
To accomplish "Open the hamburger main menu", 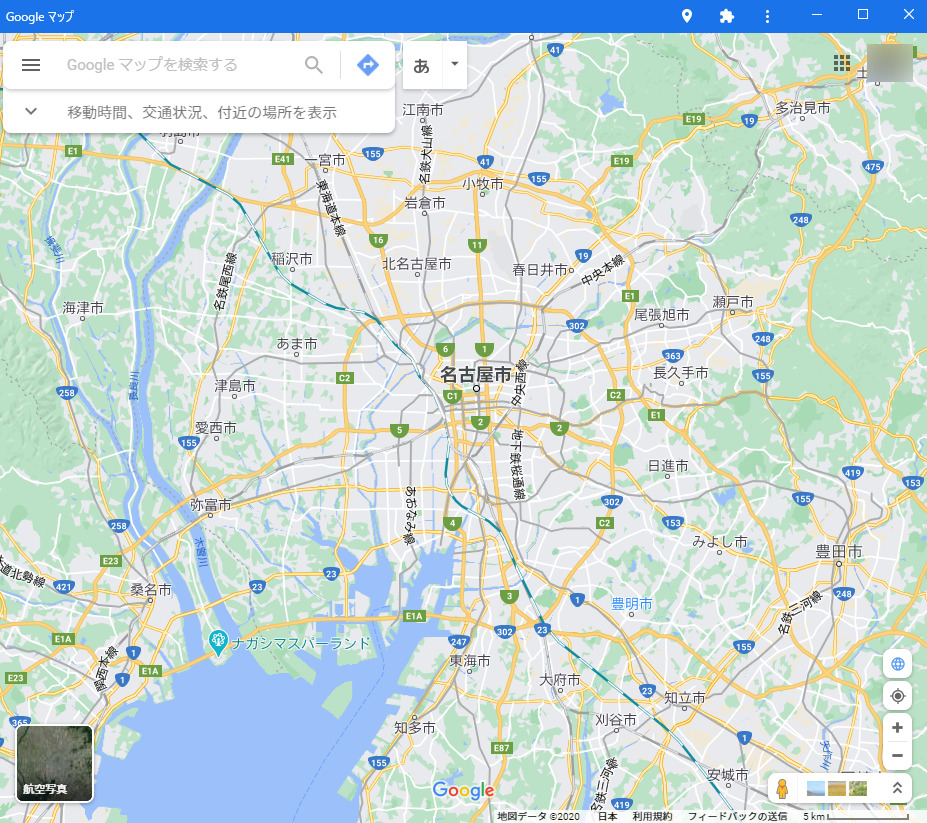I will click(31, 64).
